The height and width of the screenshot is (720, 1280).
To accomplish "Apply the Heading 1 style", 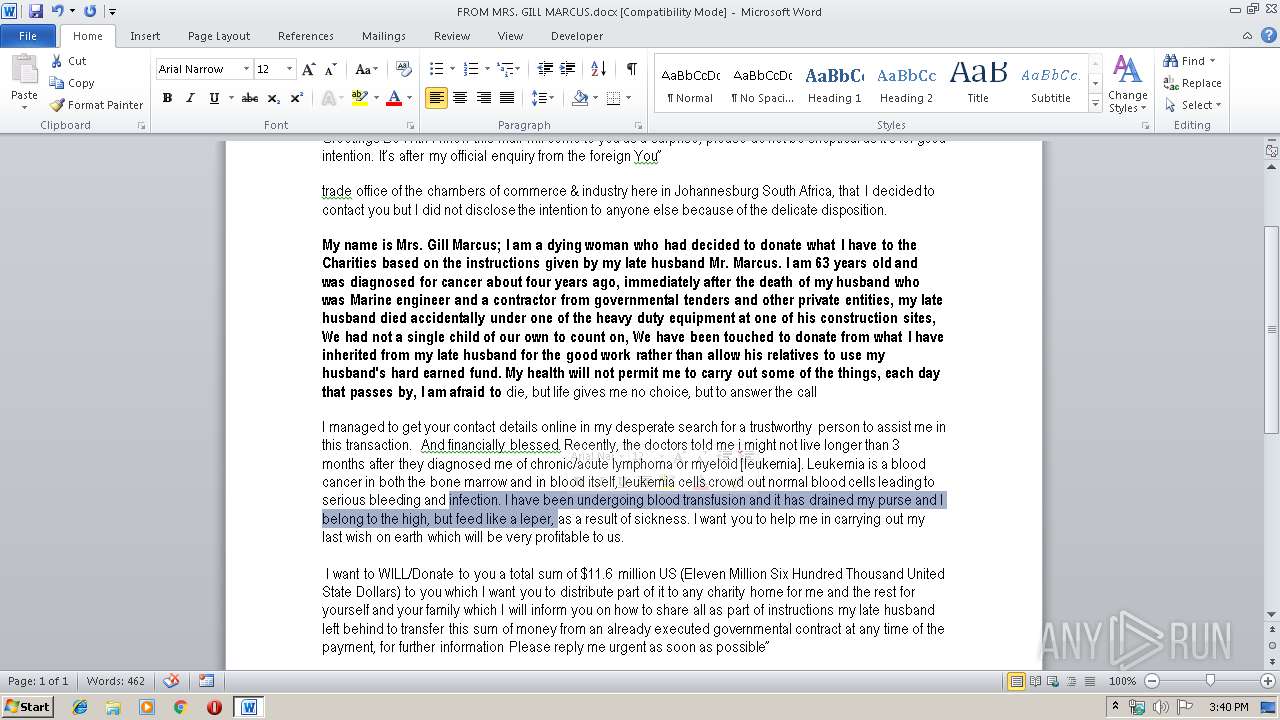I will pyautogui.click(x=835, y=84).
